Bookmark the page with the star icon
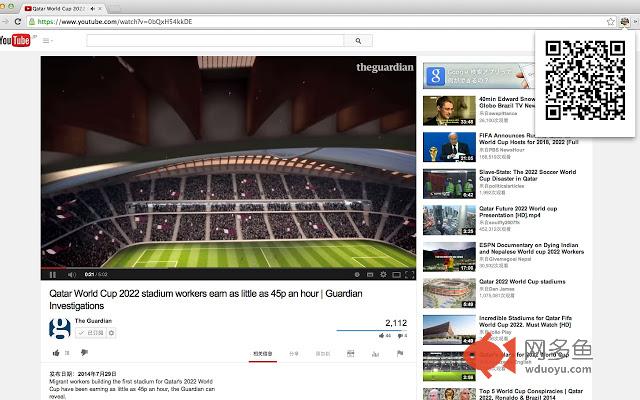This screenshot has height=400, width=640. pyautogui.click(x=611, y=22)
